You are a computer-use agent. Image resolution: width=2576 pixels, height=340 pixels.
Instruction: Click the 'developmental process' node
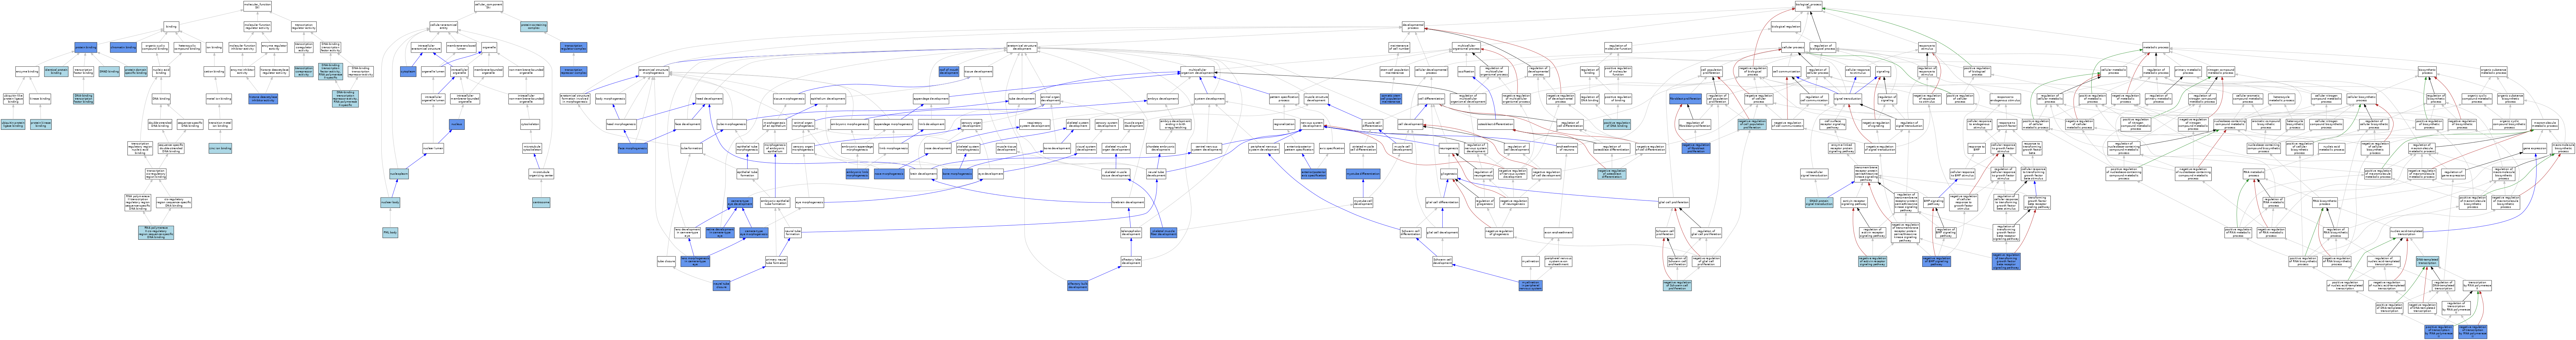pos(1413,27)
